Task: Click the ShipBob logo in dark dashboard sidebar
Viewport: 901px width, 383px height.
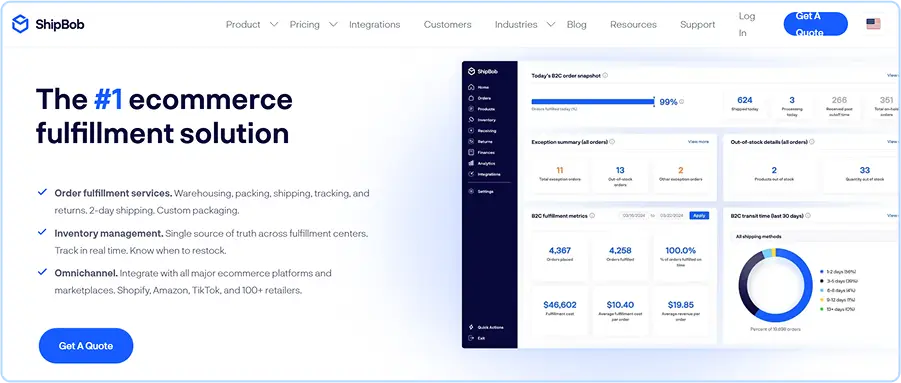Action: coord(483,71)
